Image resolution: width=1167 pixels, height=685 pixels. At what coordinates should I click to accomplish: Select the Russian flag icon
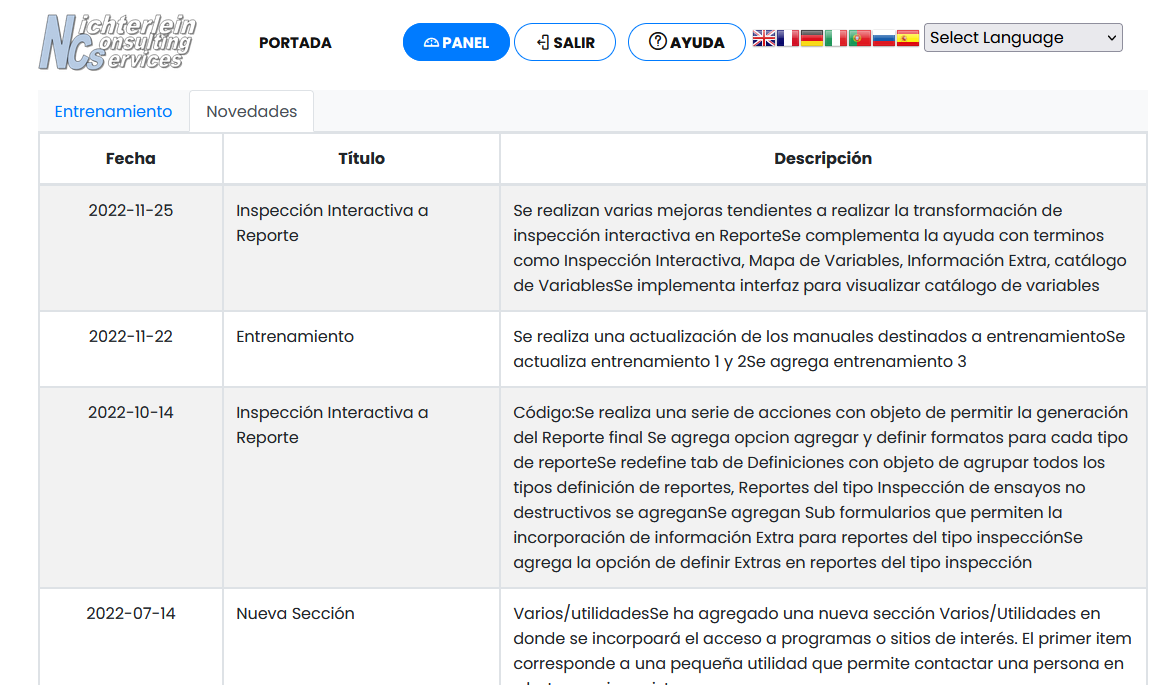click(x=884, y=38)
